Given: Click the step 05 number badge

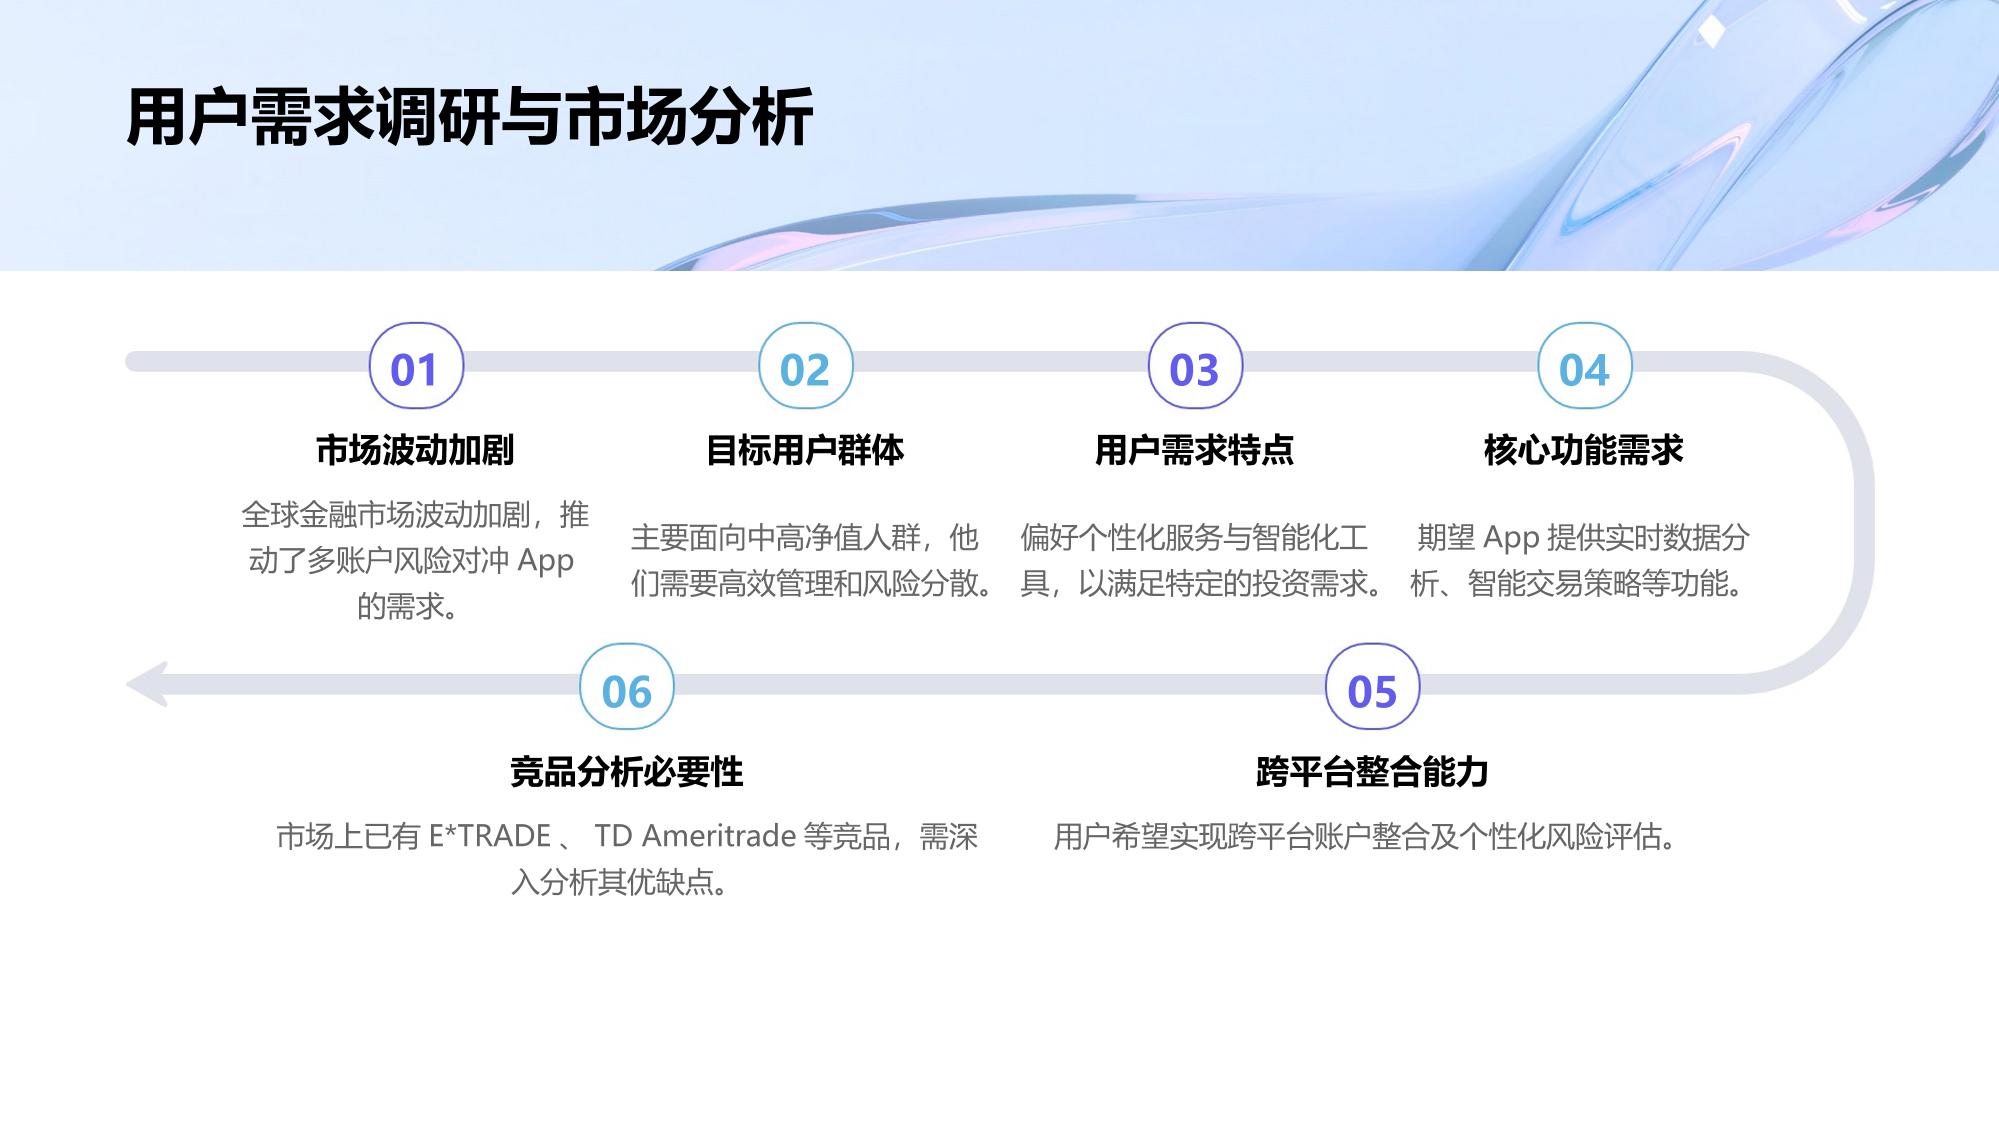Looking at the screenshot, I should click(x=1373, y=687).
